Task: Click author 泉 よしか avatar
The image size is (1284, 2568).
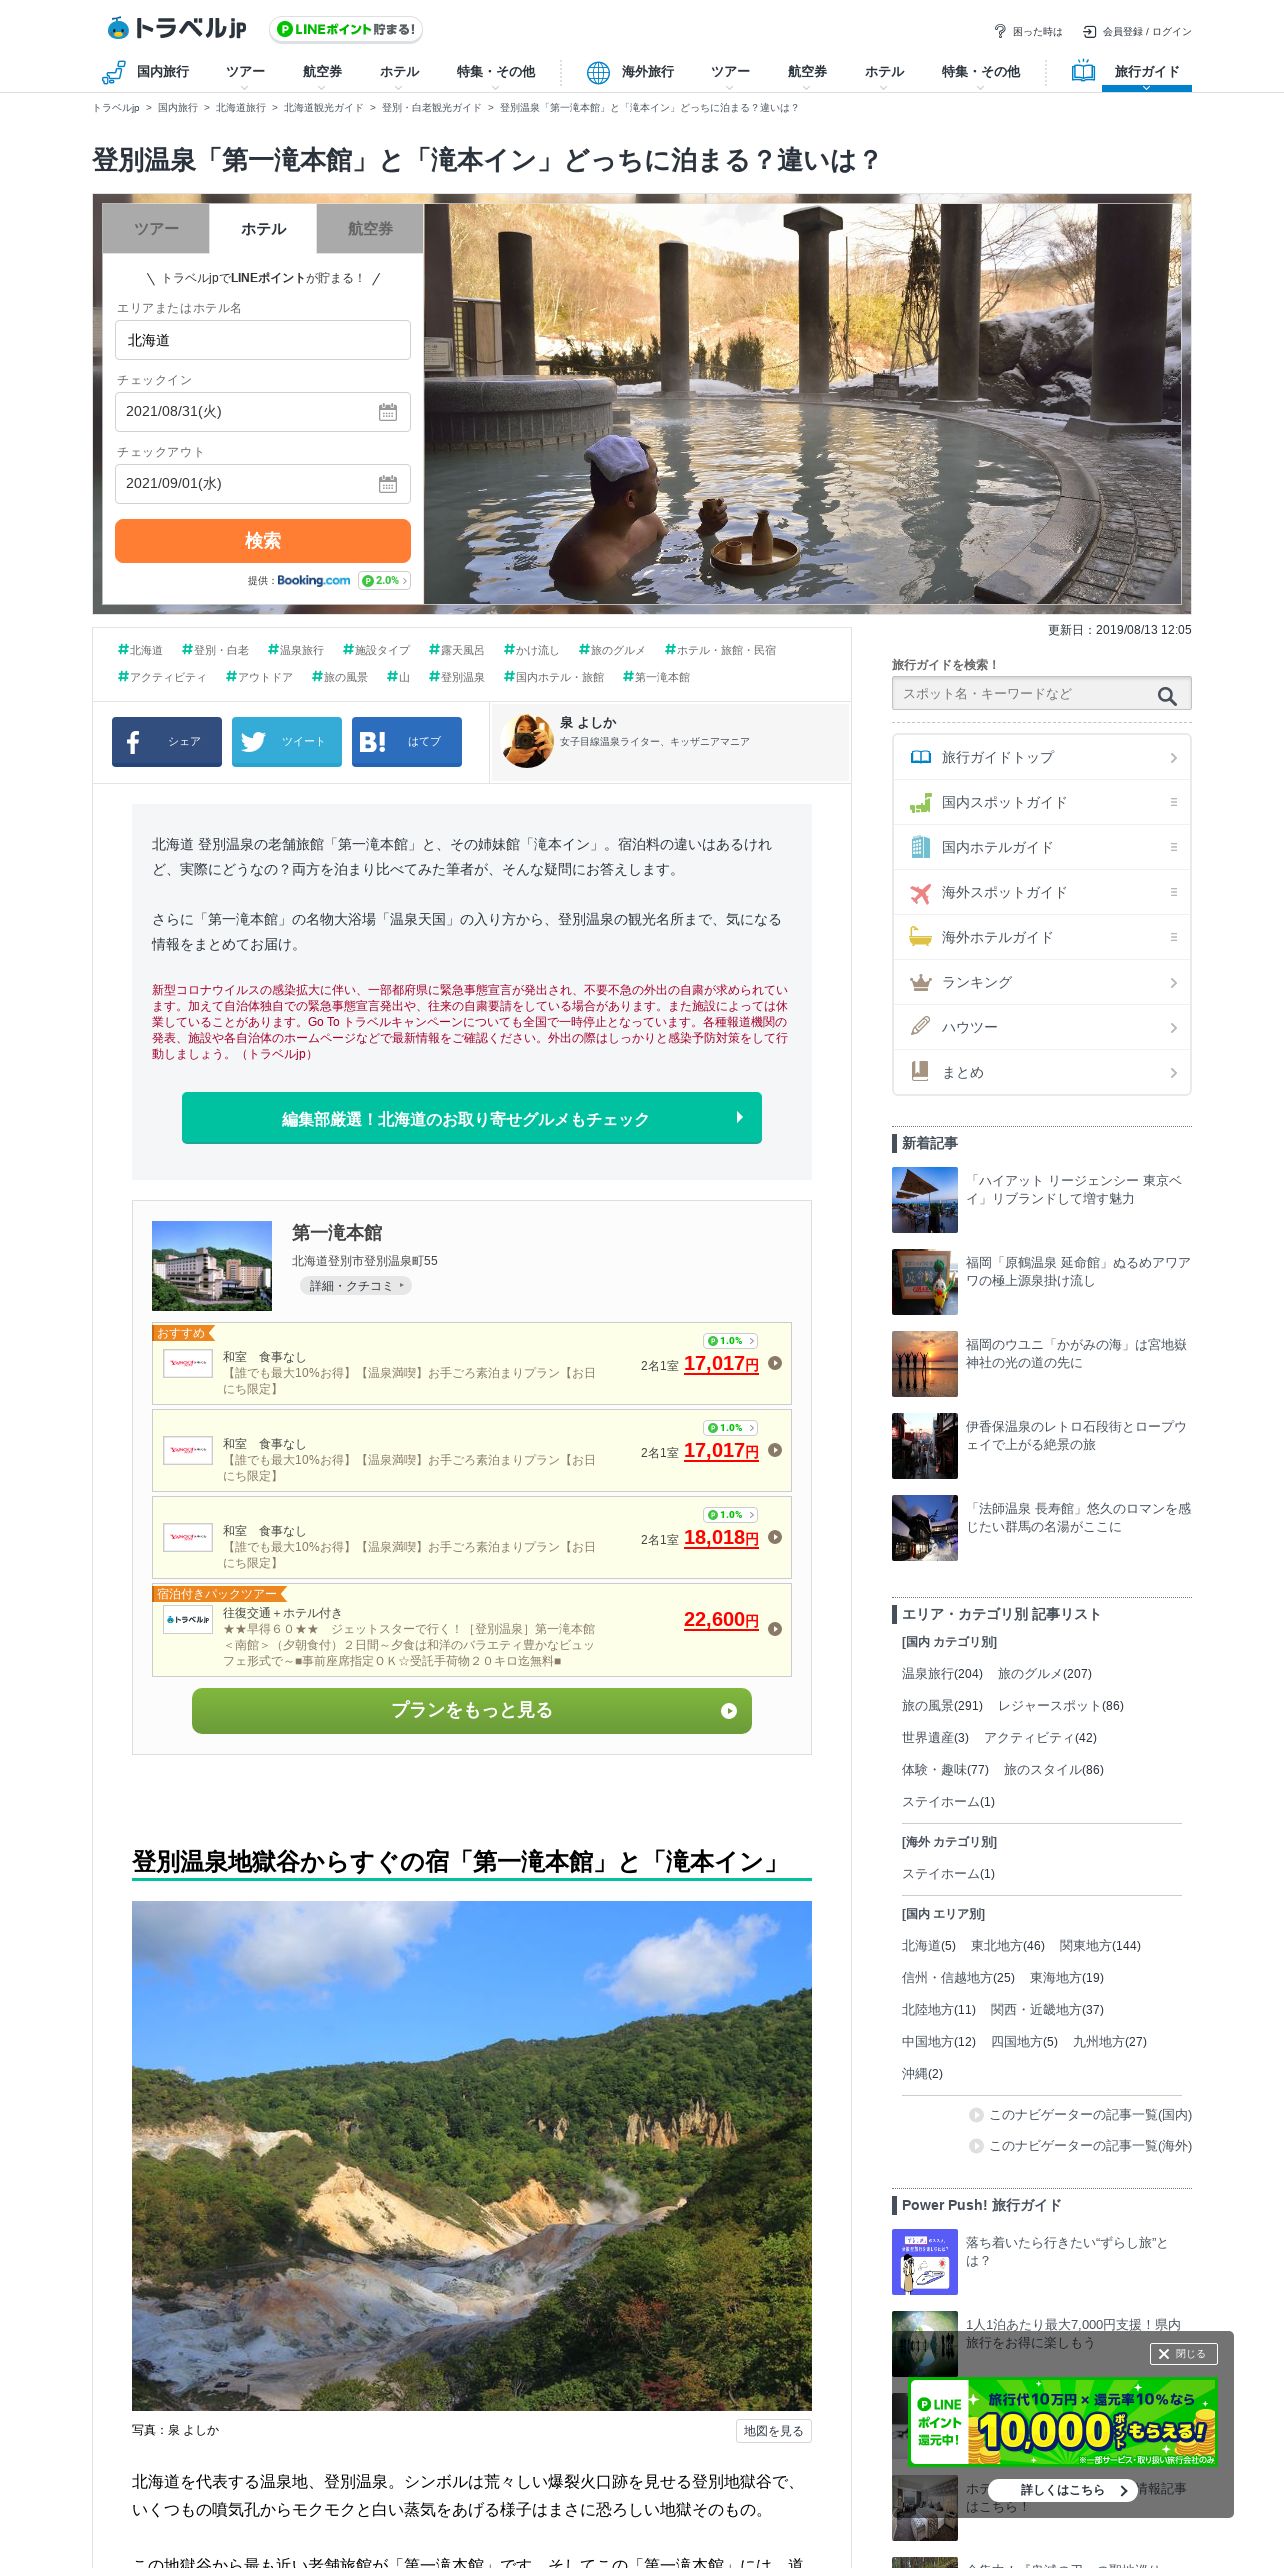Action: [527, 741]
